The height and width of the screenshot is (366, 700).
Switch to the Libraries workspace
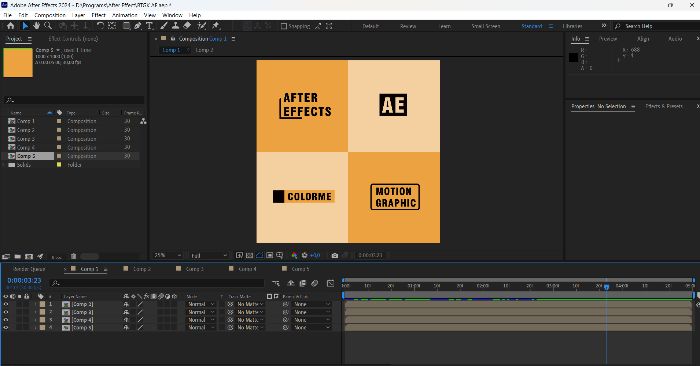(x=572, y=26)
